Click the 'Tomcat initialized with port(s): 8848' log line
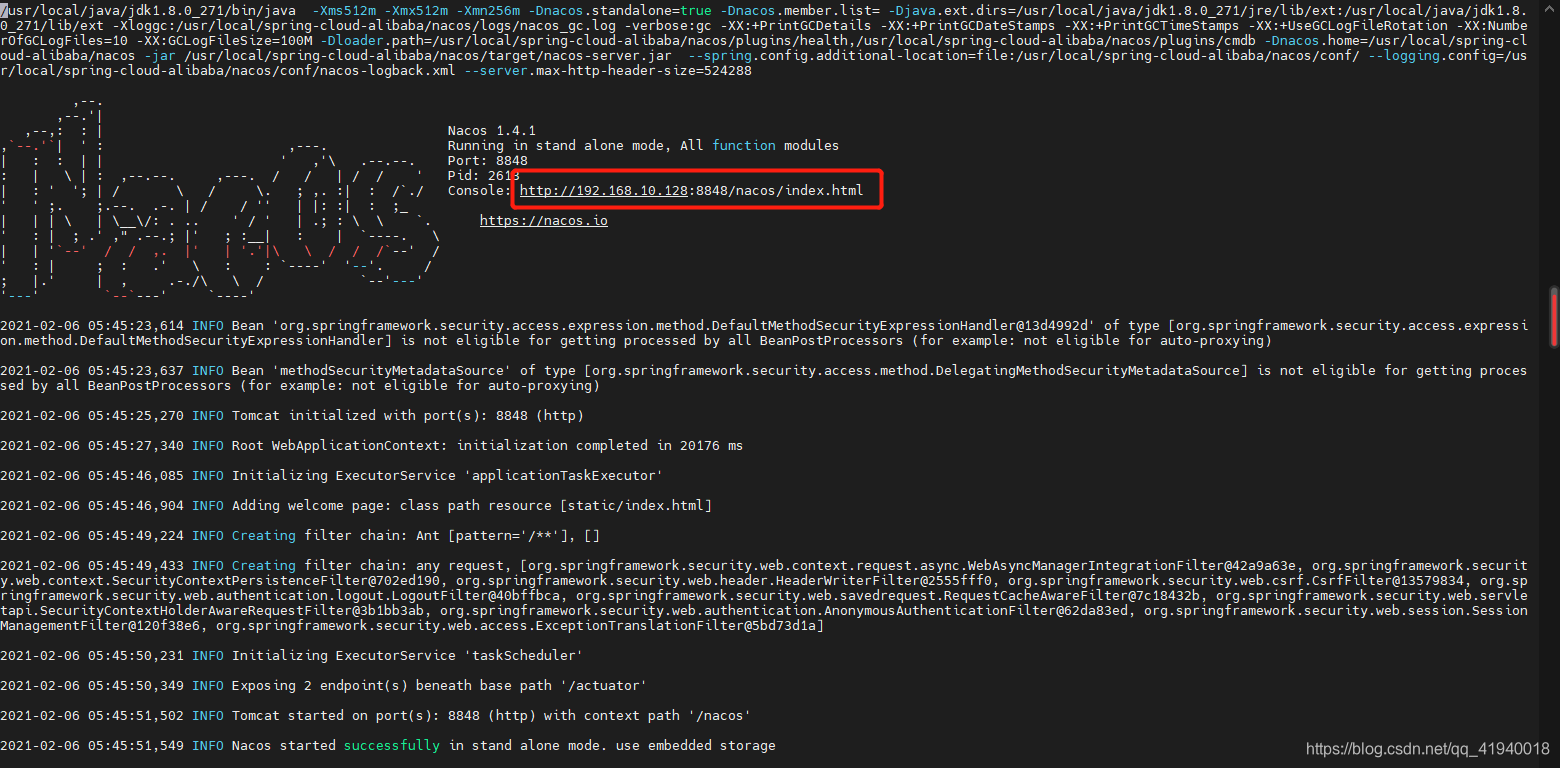 point(291,415)
